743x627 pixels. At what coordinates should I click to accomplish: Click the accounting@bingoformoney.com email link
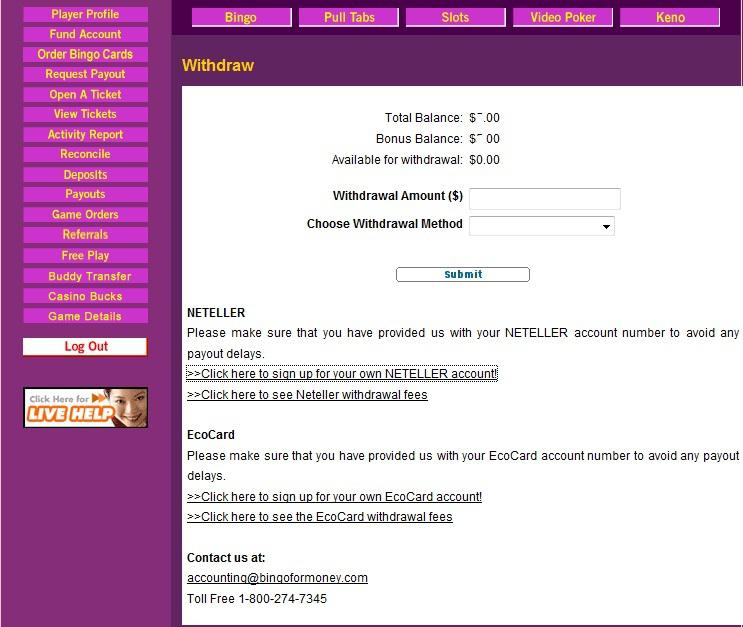(x=277, y=578)
